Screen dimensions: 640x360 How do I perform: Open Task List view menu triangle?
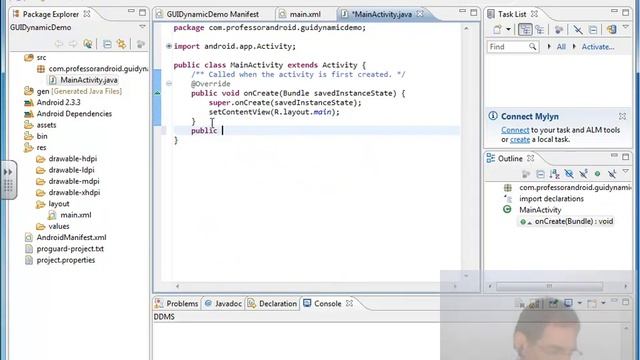click(626, 28)
